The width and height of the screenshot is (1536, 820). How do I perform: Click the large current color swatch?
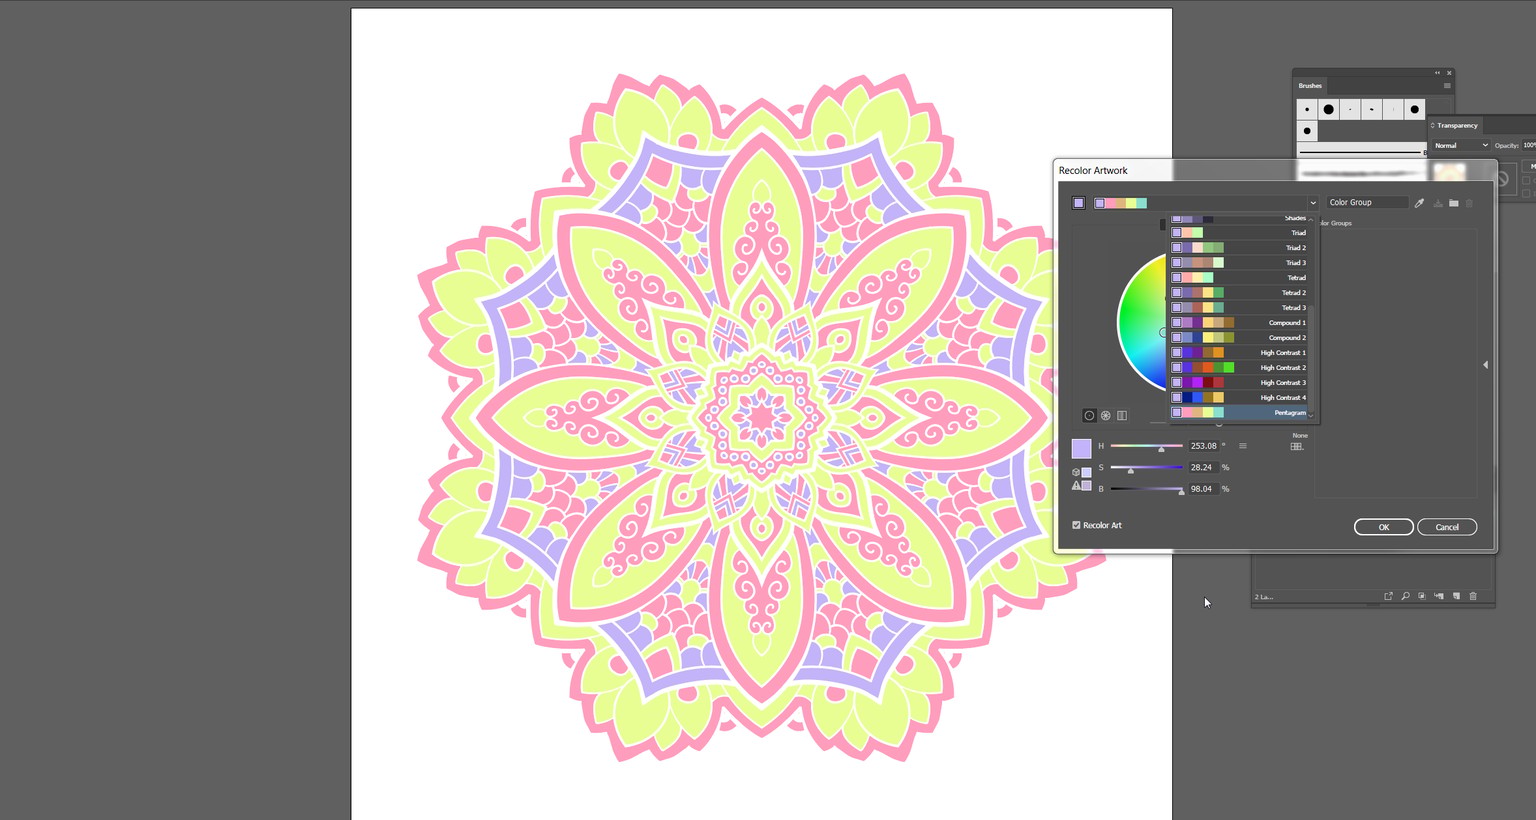tap(1082, 448)
